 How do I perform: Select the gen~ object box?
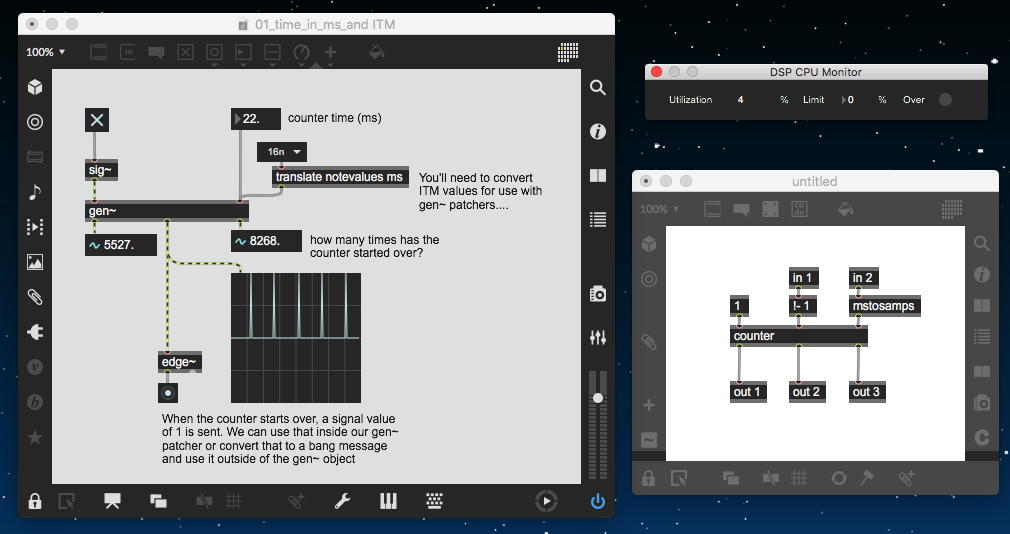[167, 211]
